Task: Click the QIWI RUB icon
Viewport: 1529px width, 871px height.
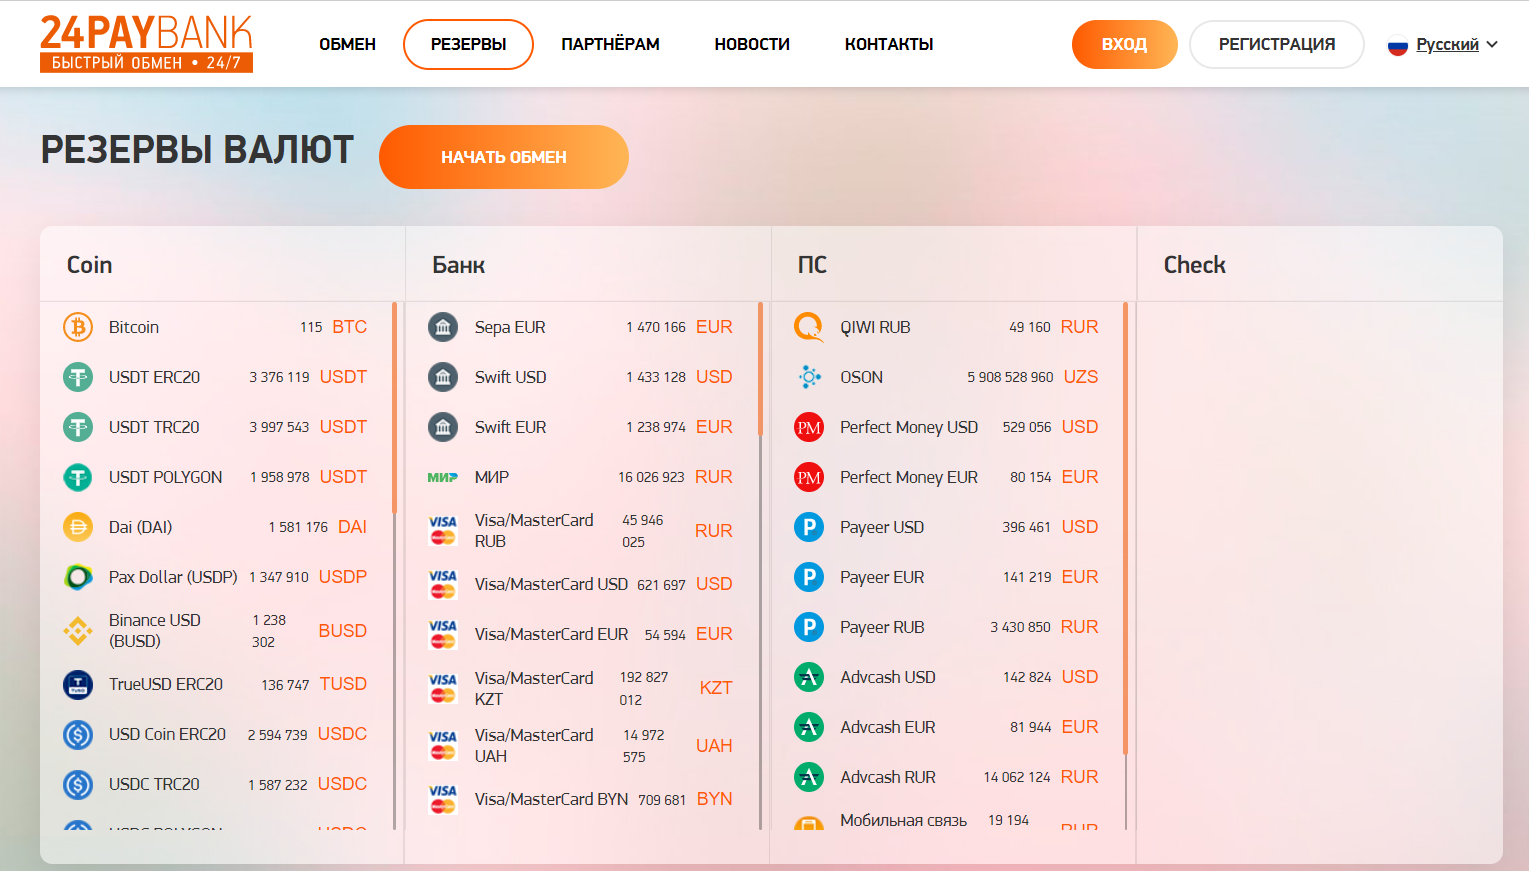Action: (x=809, y=327)
